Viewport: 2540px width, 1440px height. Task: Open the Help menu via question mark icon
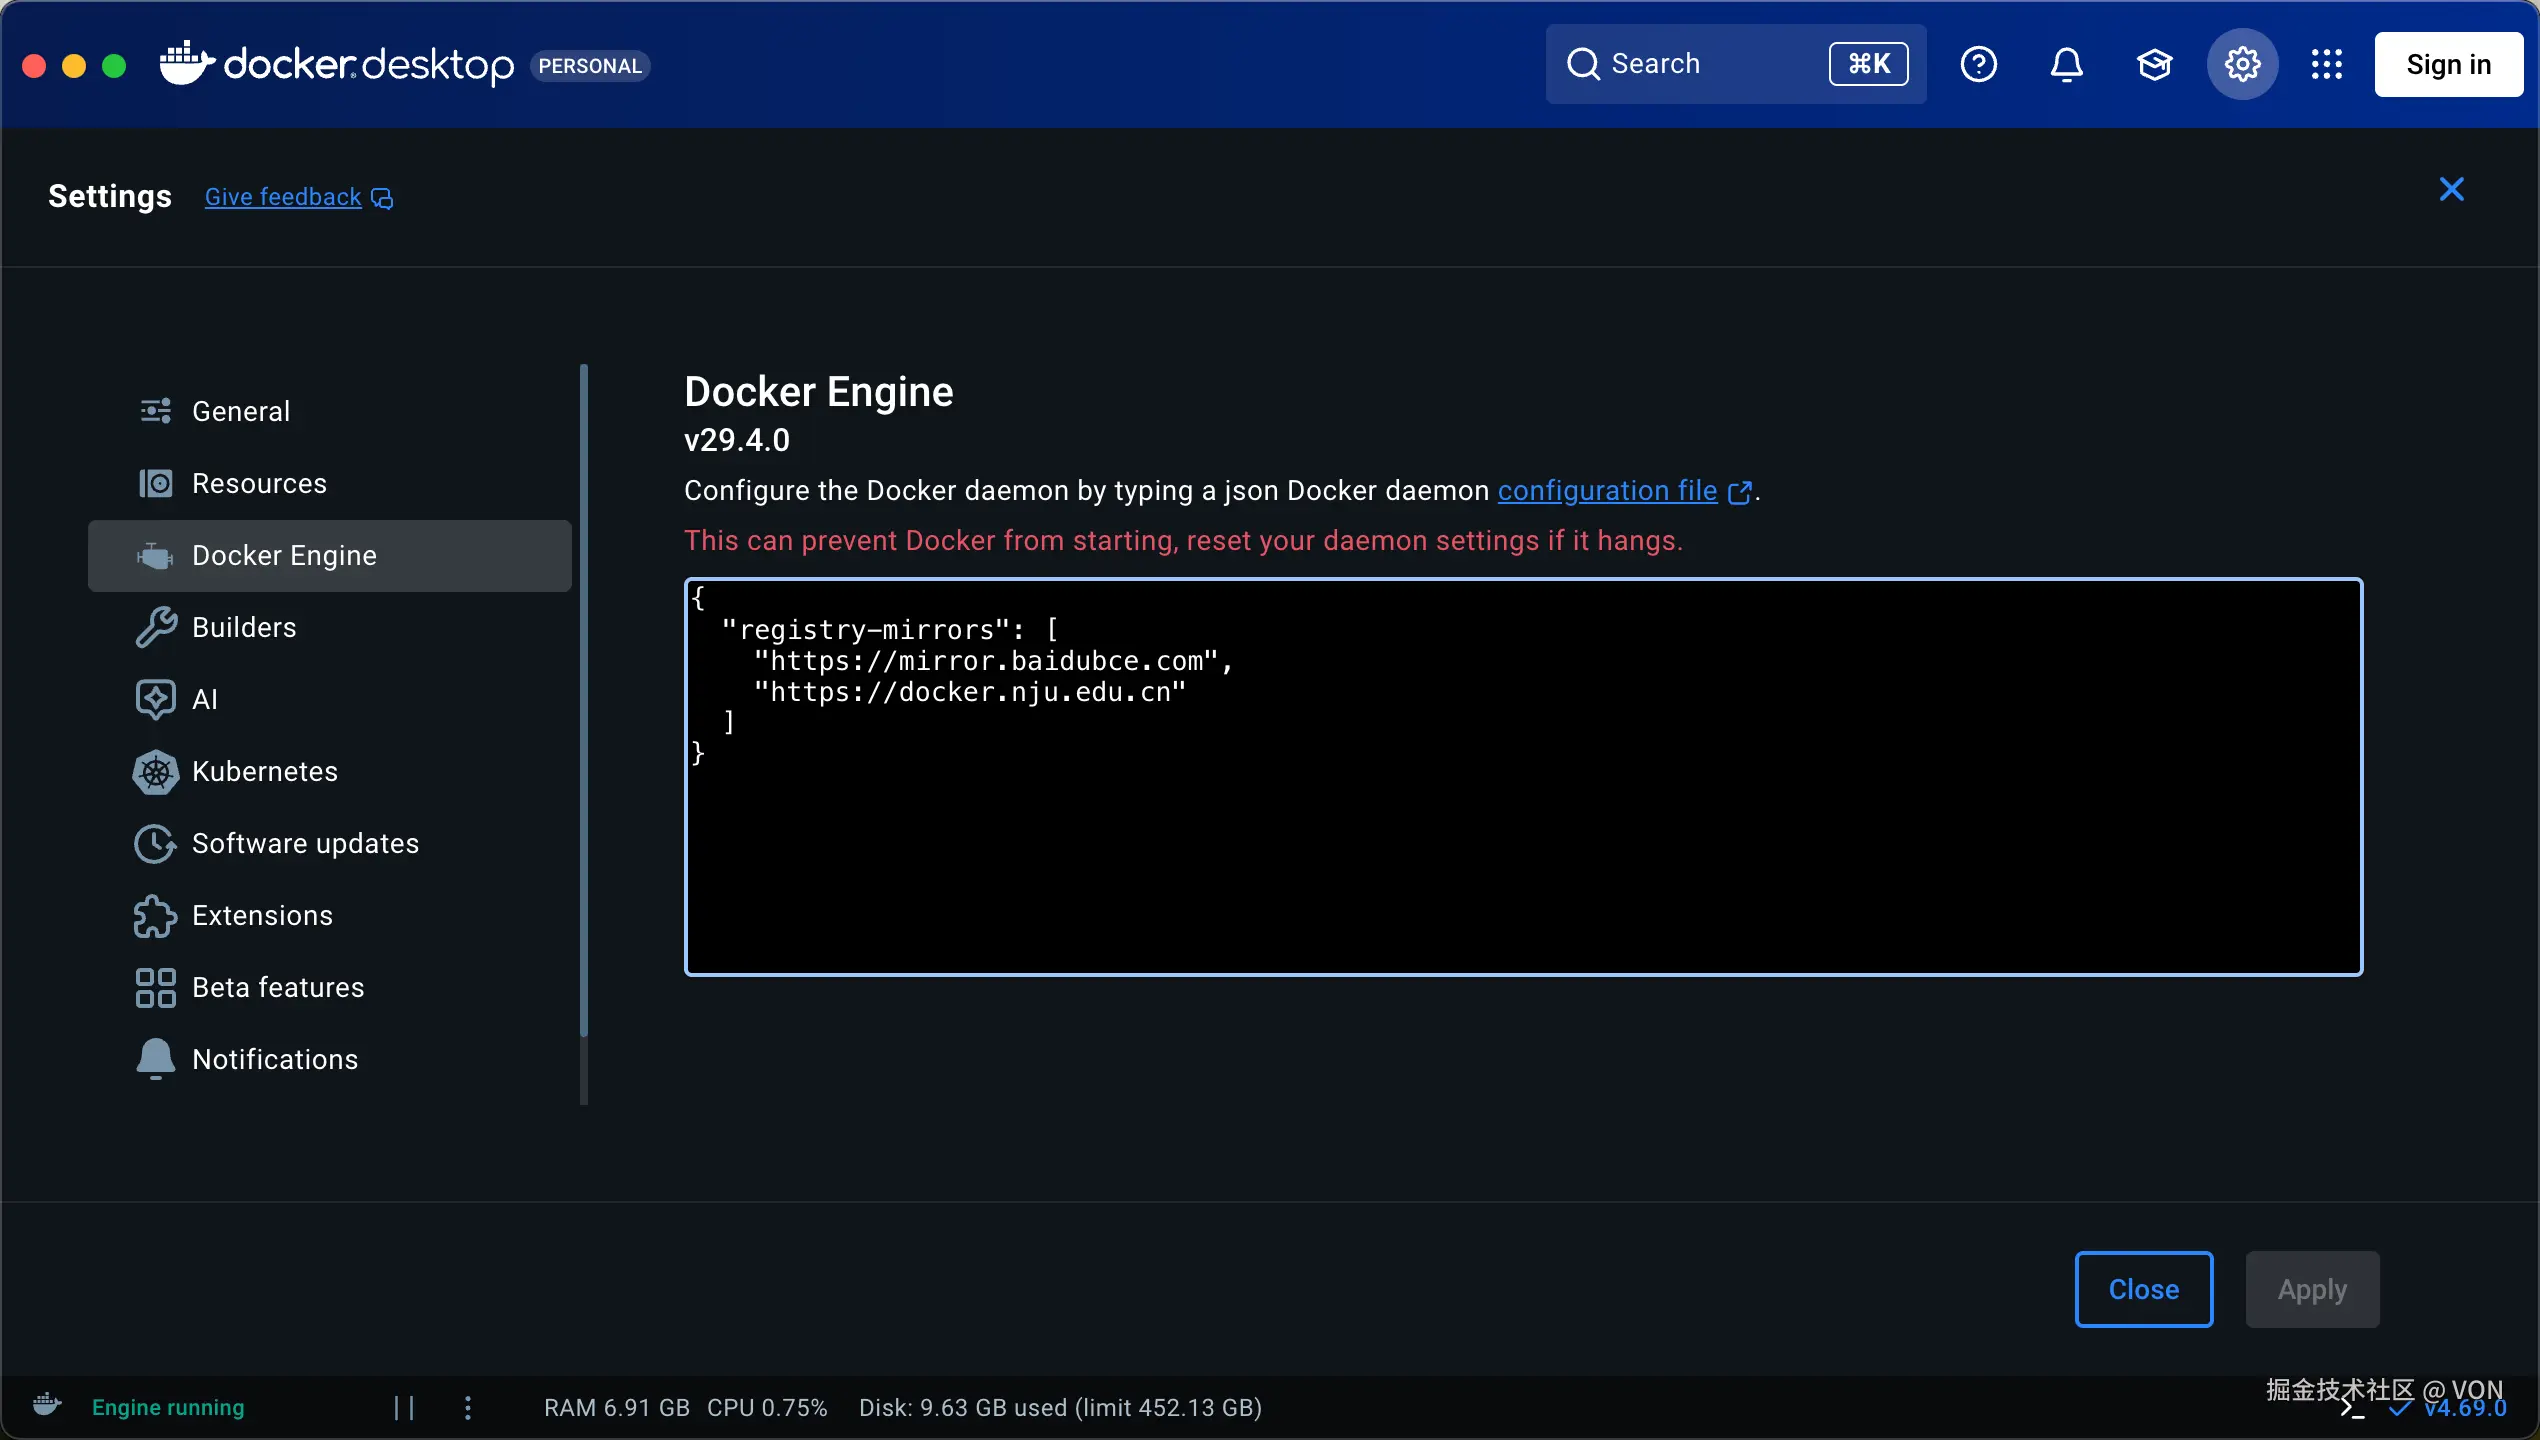point(1979,63)
